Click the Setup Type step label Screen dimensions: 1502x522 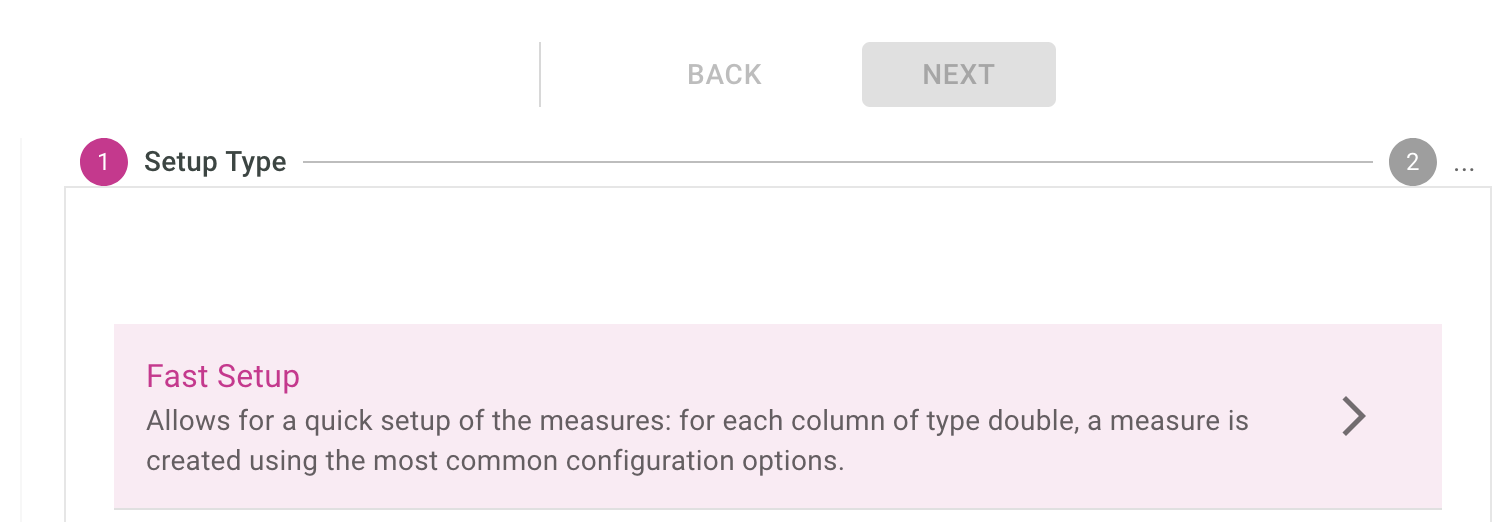tap(215, 162)
